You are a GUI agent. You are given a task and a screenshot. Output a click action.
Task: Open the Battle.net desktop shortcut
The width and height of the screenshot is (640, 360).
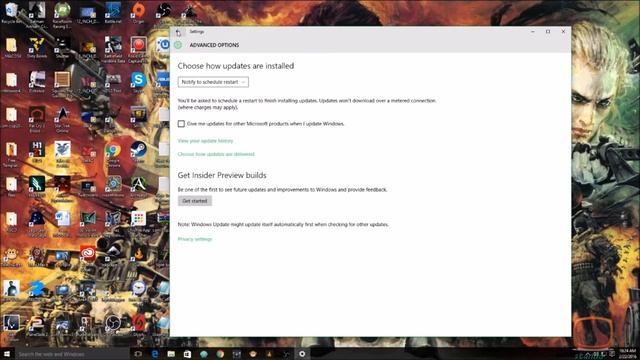(113, 12)
